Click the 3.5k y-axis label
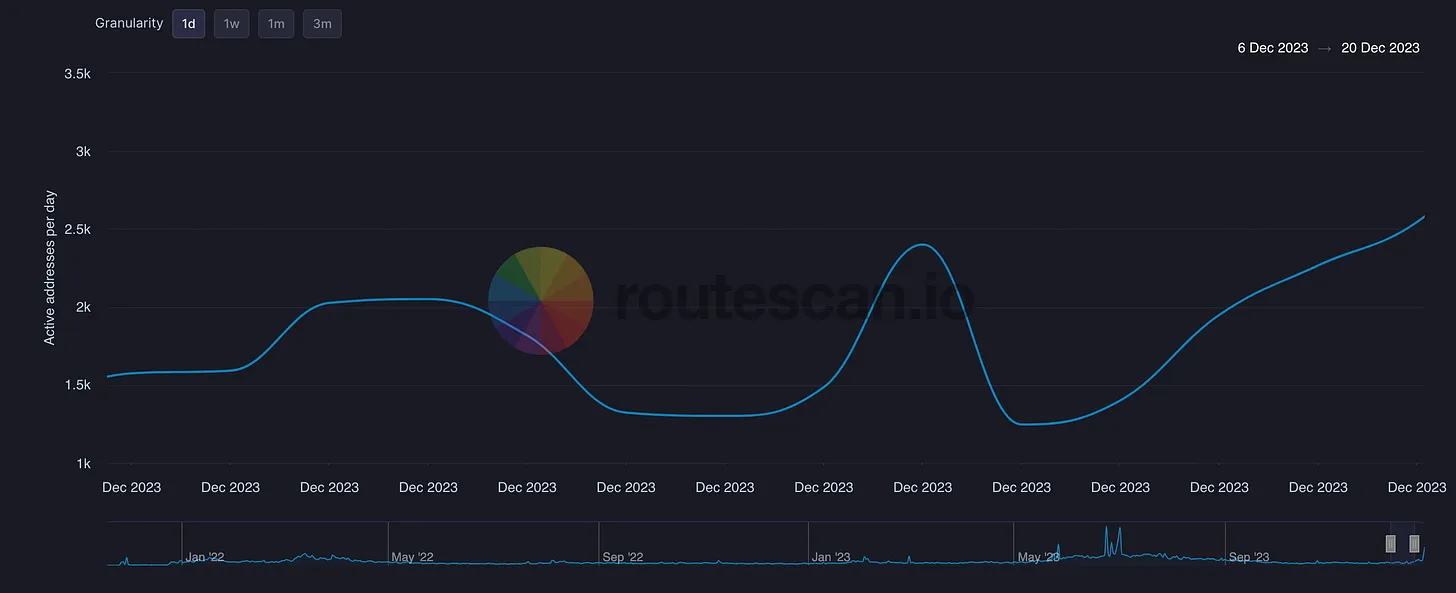The width and height of the screenshot is (1456, 593). [x=78, y=73]
